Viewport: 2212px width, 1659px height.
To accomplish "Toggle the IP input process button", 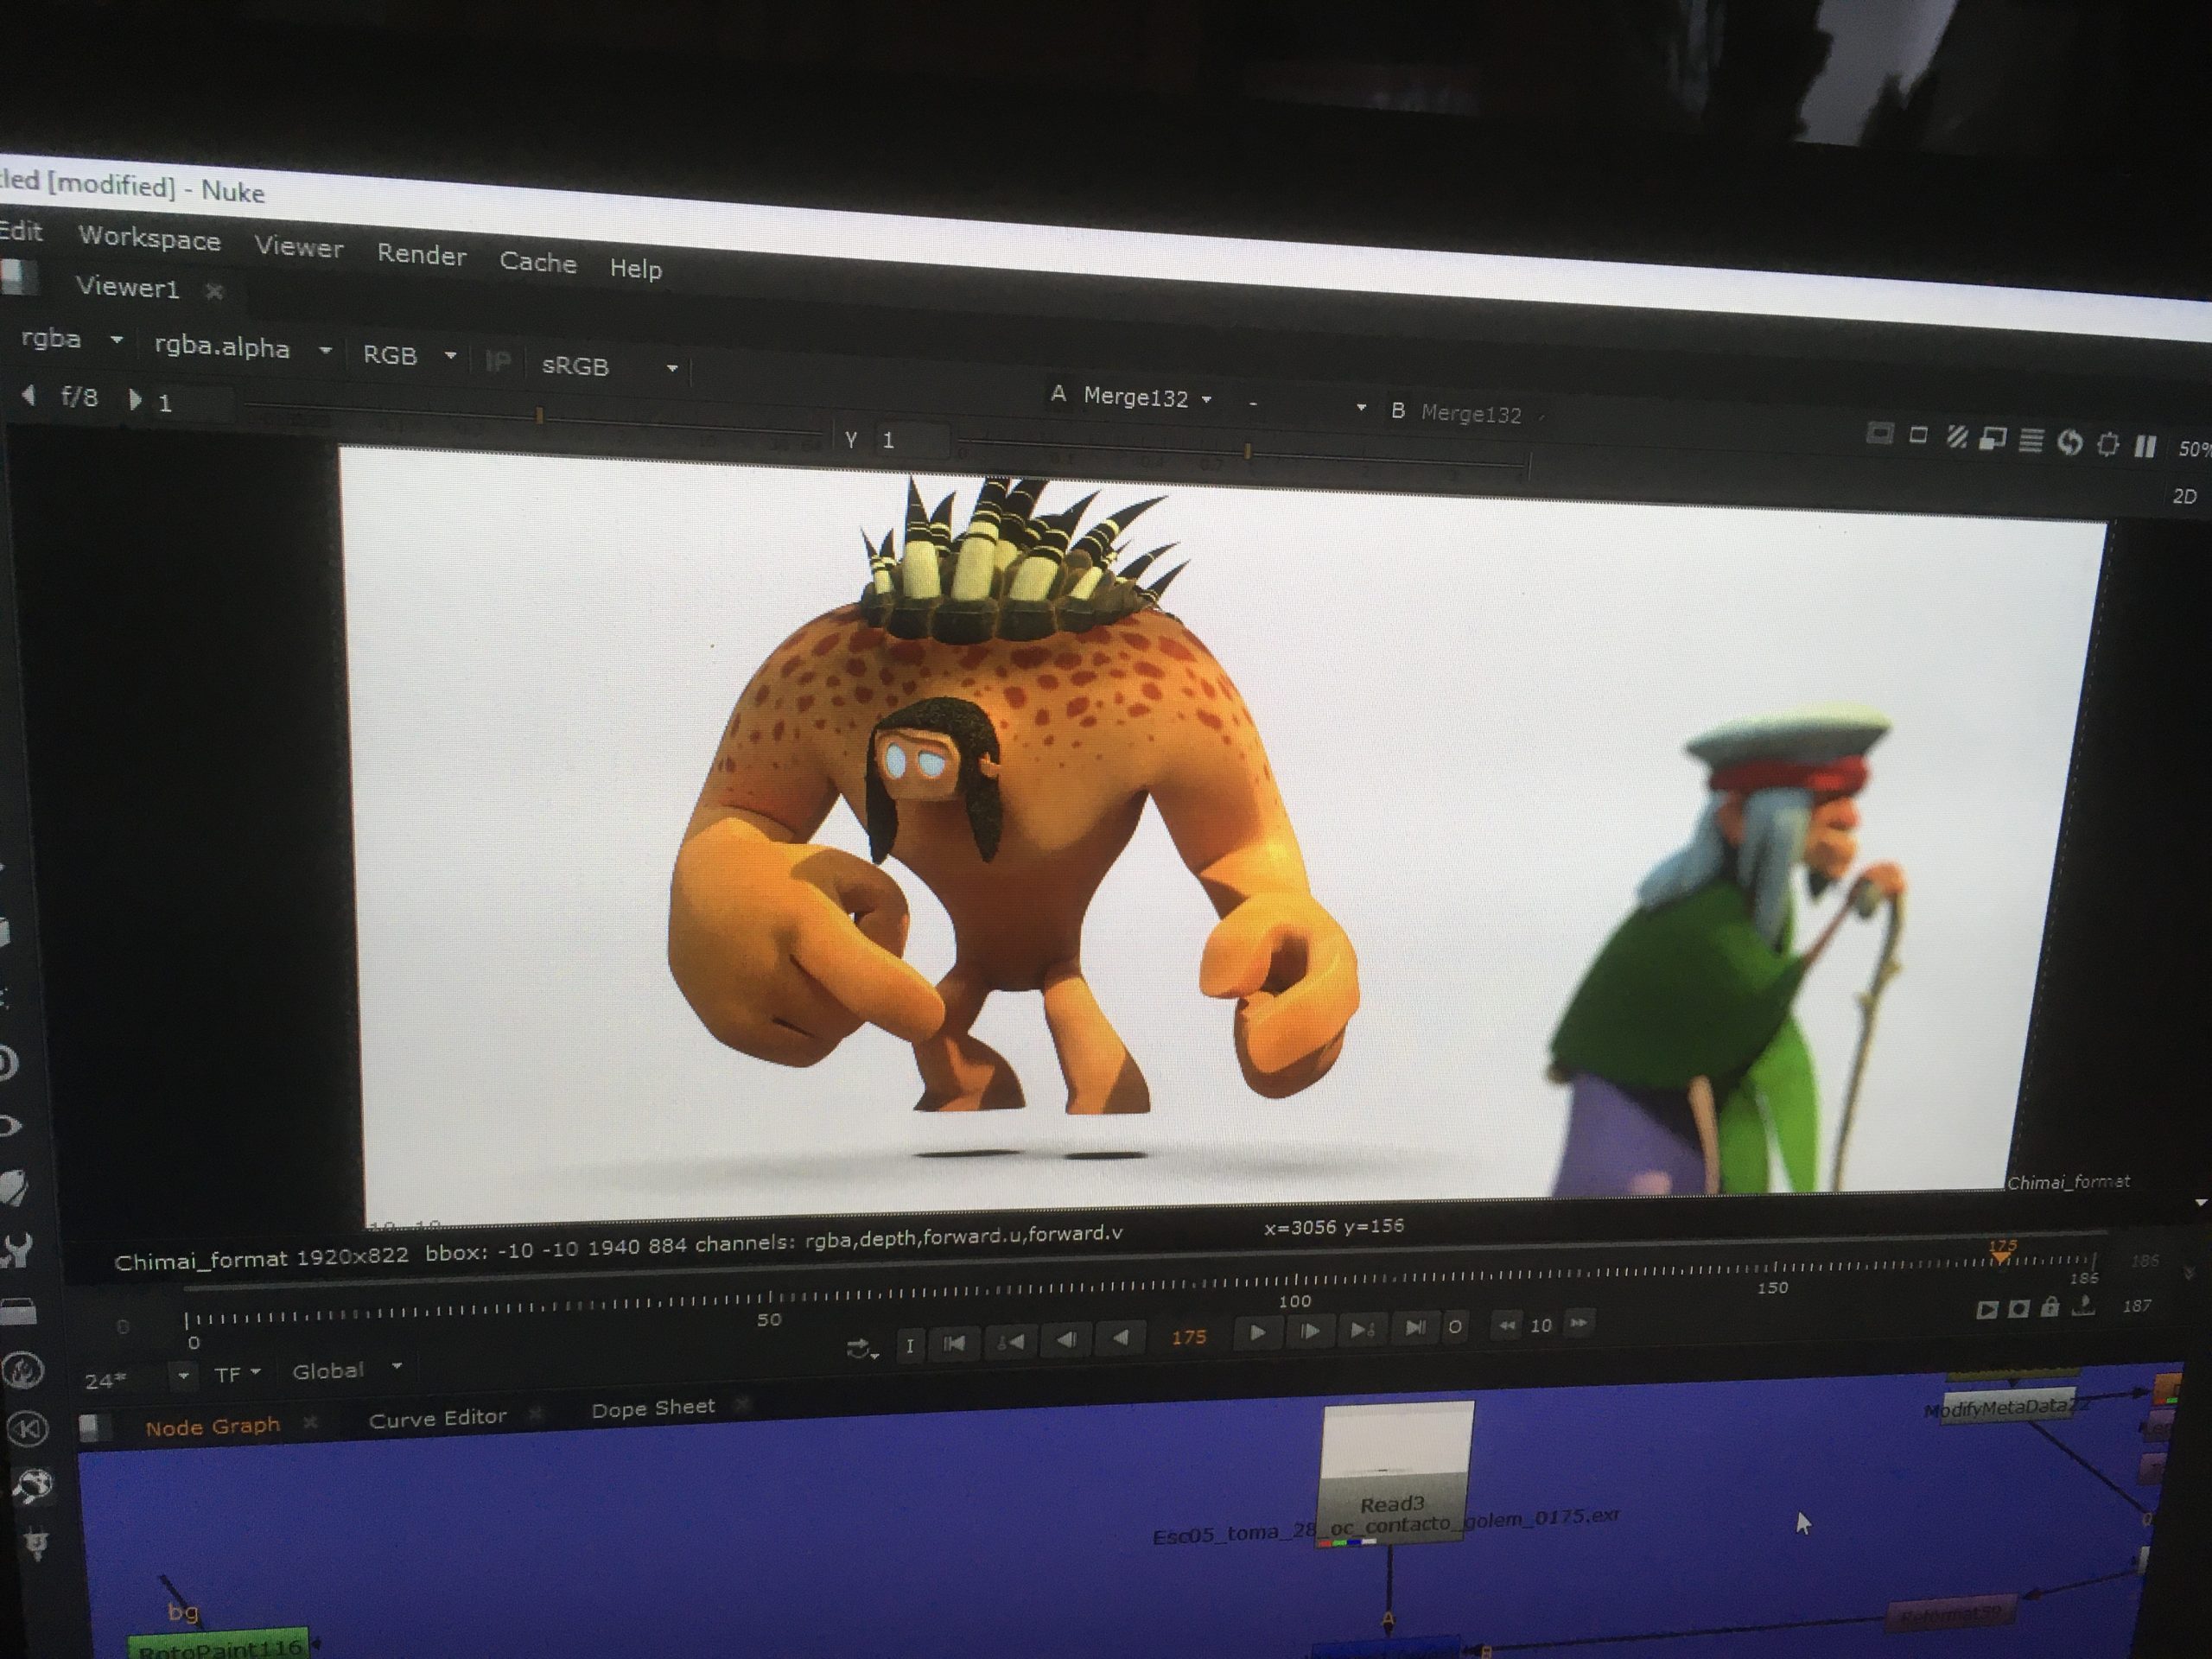I will pos(497,361).
